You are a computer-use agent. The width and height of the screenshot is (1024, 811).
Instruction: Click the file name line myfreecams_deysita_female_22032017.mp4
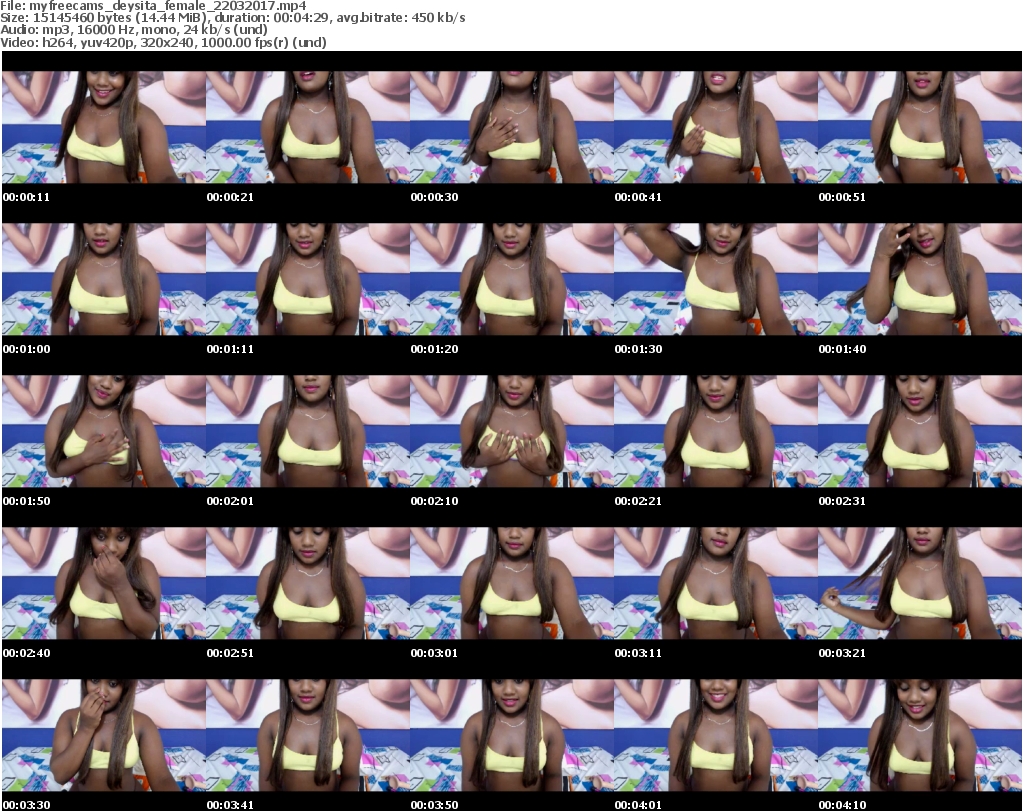click(x=153, y=5)
